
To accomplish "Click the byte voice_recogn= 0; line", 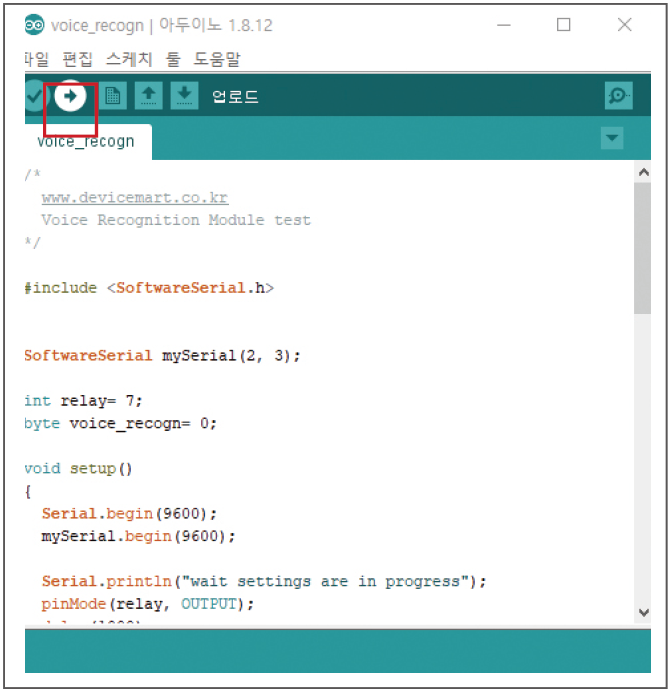I will [120, 424].
